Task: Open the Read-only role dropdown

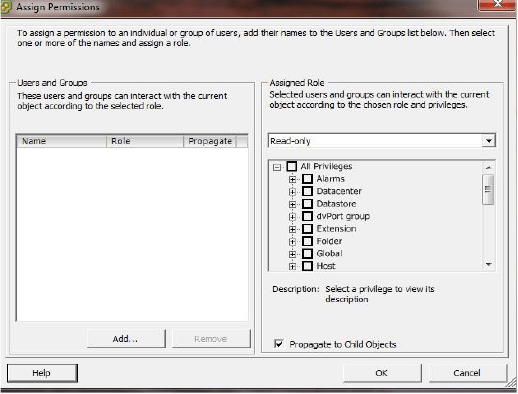Action: [x=489, y=141]
